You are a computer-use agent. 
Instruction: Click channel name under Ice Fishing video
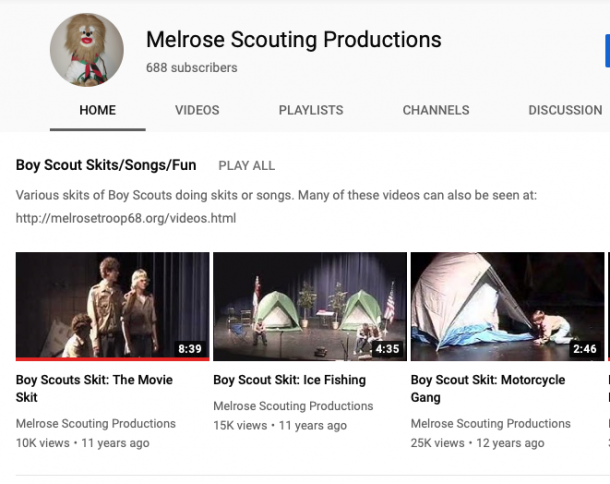click(293, 406)
